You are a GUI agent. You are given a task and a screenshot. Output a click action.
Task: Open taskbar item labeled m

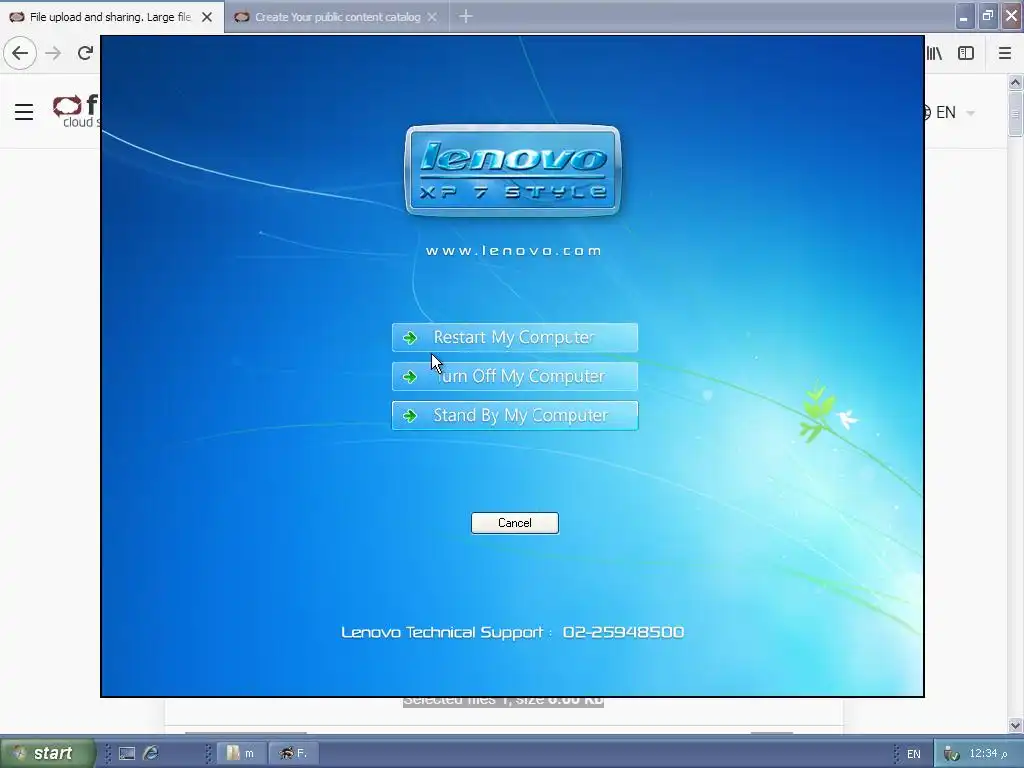240,754
